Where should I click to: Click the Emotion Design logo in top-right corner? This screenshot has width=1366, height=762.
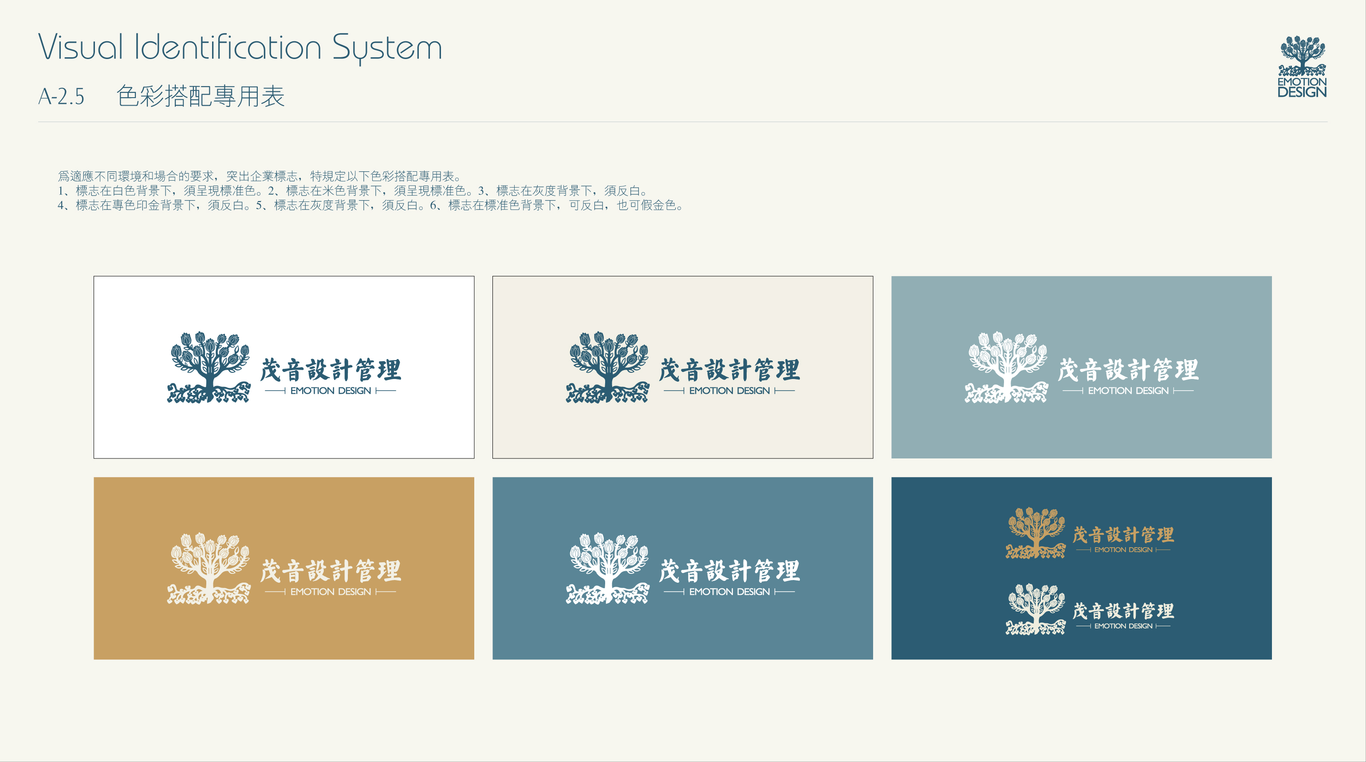click(x=1302, y=66)
